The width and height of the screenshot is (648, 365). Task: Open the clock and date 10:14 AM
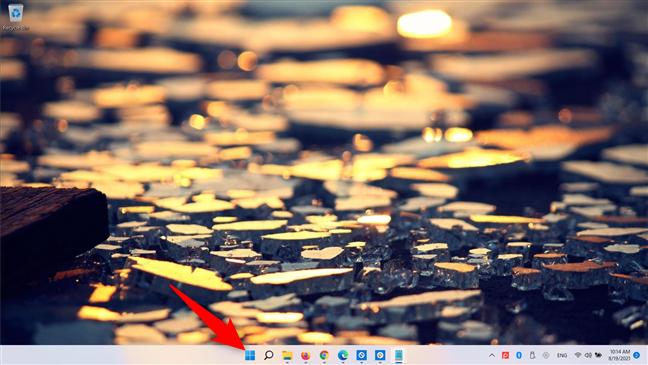coord(619,355)
